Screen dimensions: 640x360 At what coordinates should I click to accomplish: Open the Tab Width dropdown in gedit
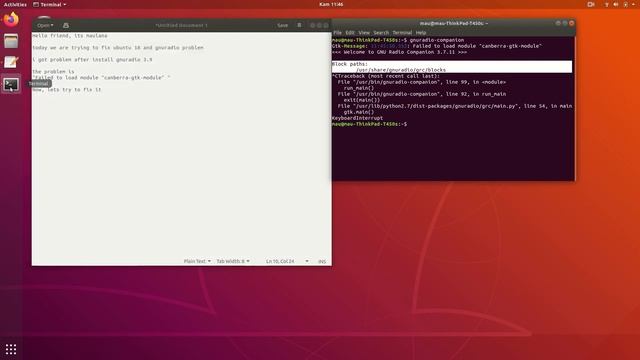(233, 261)
